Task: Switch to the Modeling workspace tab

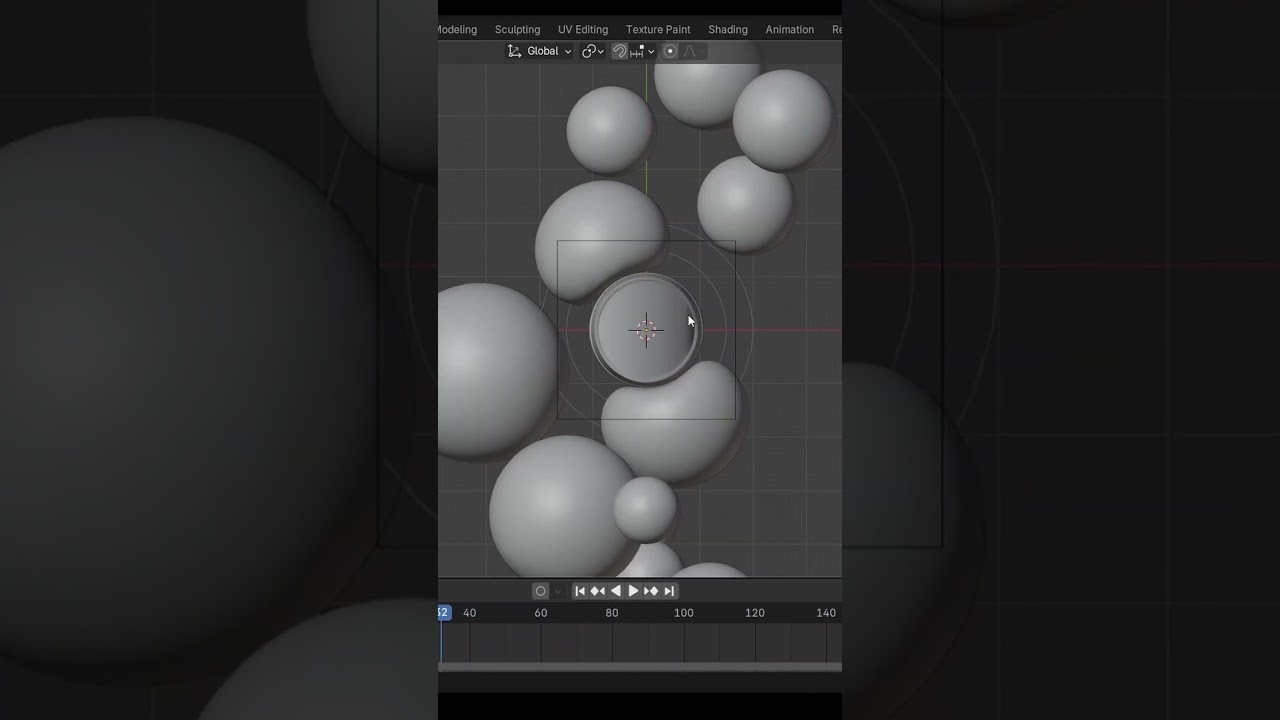Action: pyautogui.click(x=457, y=30)
